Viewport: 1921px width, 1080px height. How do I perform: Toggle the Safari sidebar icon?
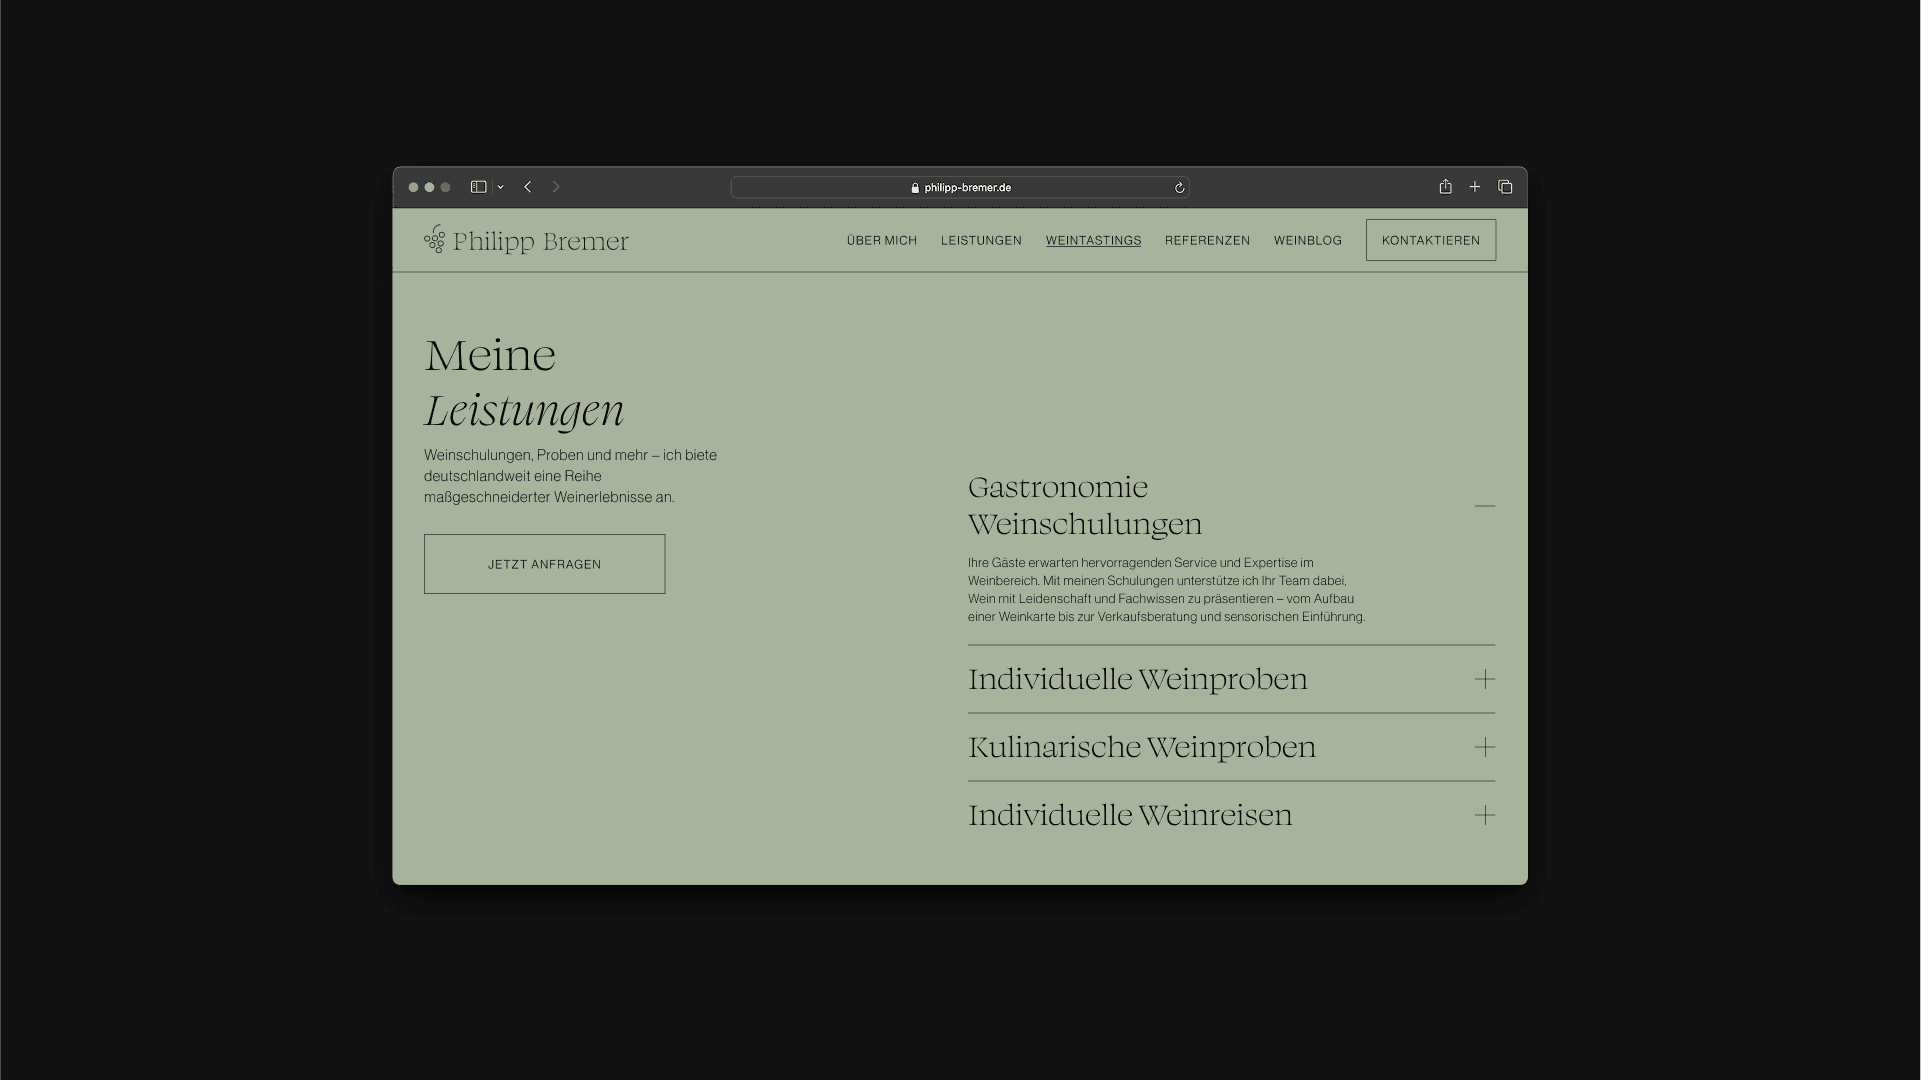(x=479, y=187)
